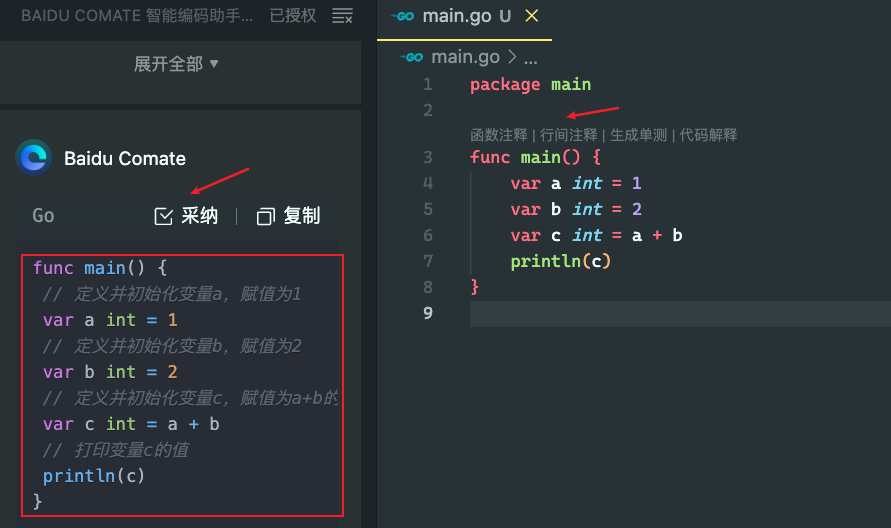The height and width of the screenshot is (528, 891).
Task: Click the closing brace on editor line 8
Action: (x=474, y=287)
